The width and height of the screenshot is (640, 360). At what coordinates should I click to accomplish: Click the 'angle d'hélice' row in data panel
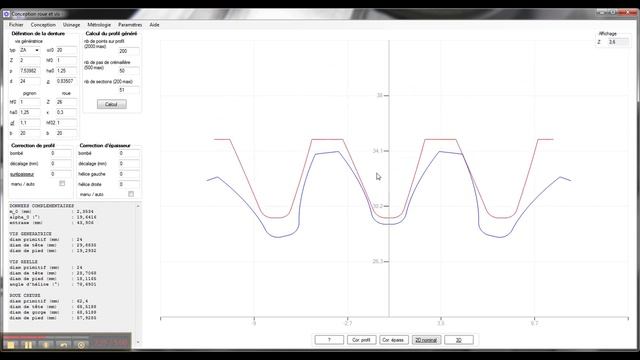click(x=53, y=284)
